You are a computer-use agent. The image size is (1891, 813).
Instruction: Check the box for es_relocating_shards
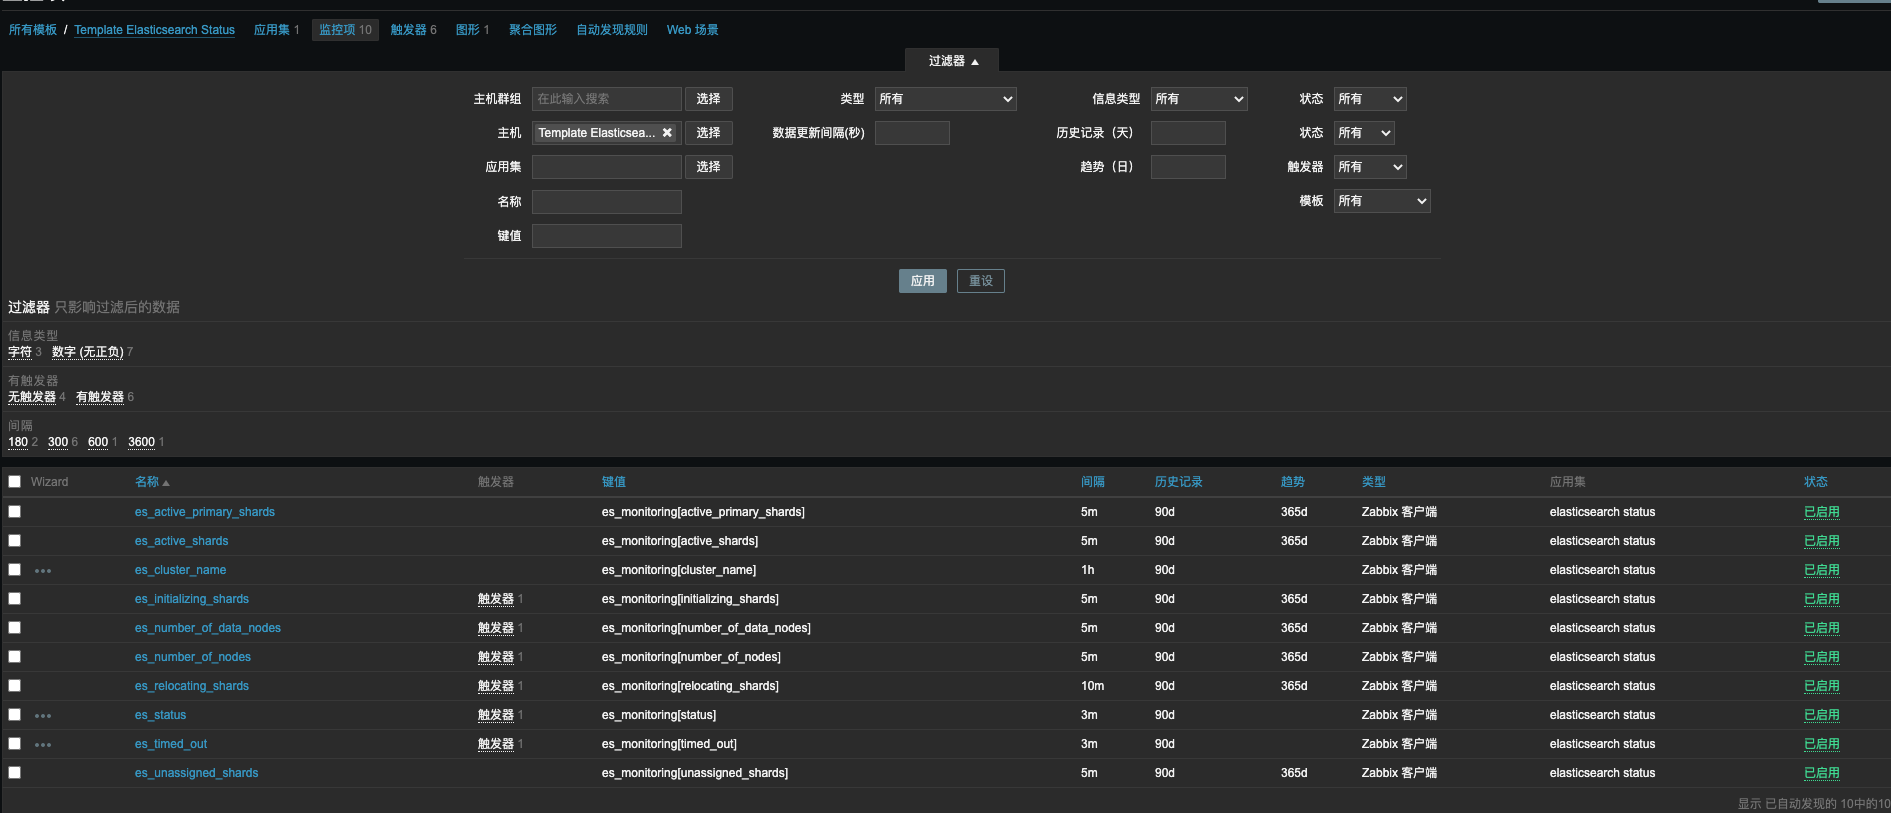[x=15, y=686]
